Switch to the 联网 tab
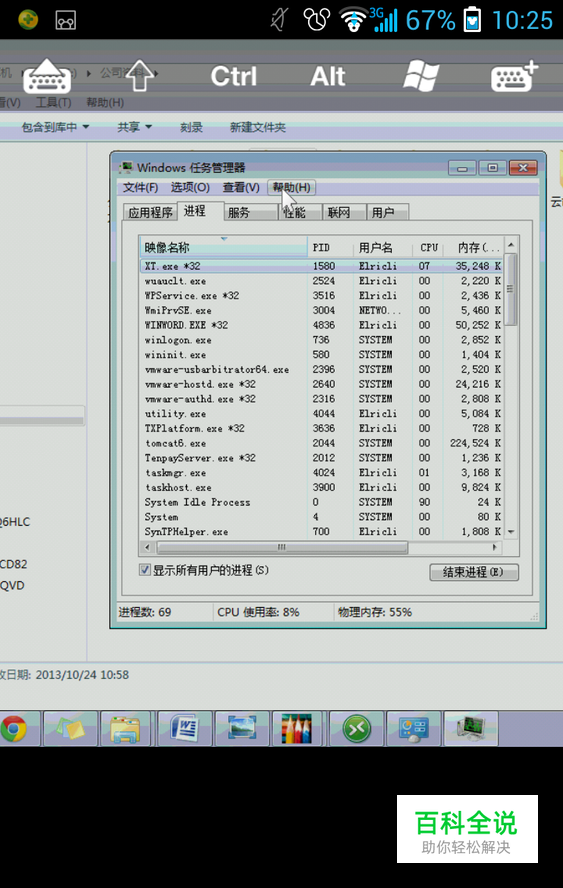Image resolution: width=563 pixels, height=888 pixels. point(344,212)
